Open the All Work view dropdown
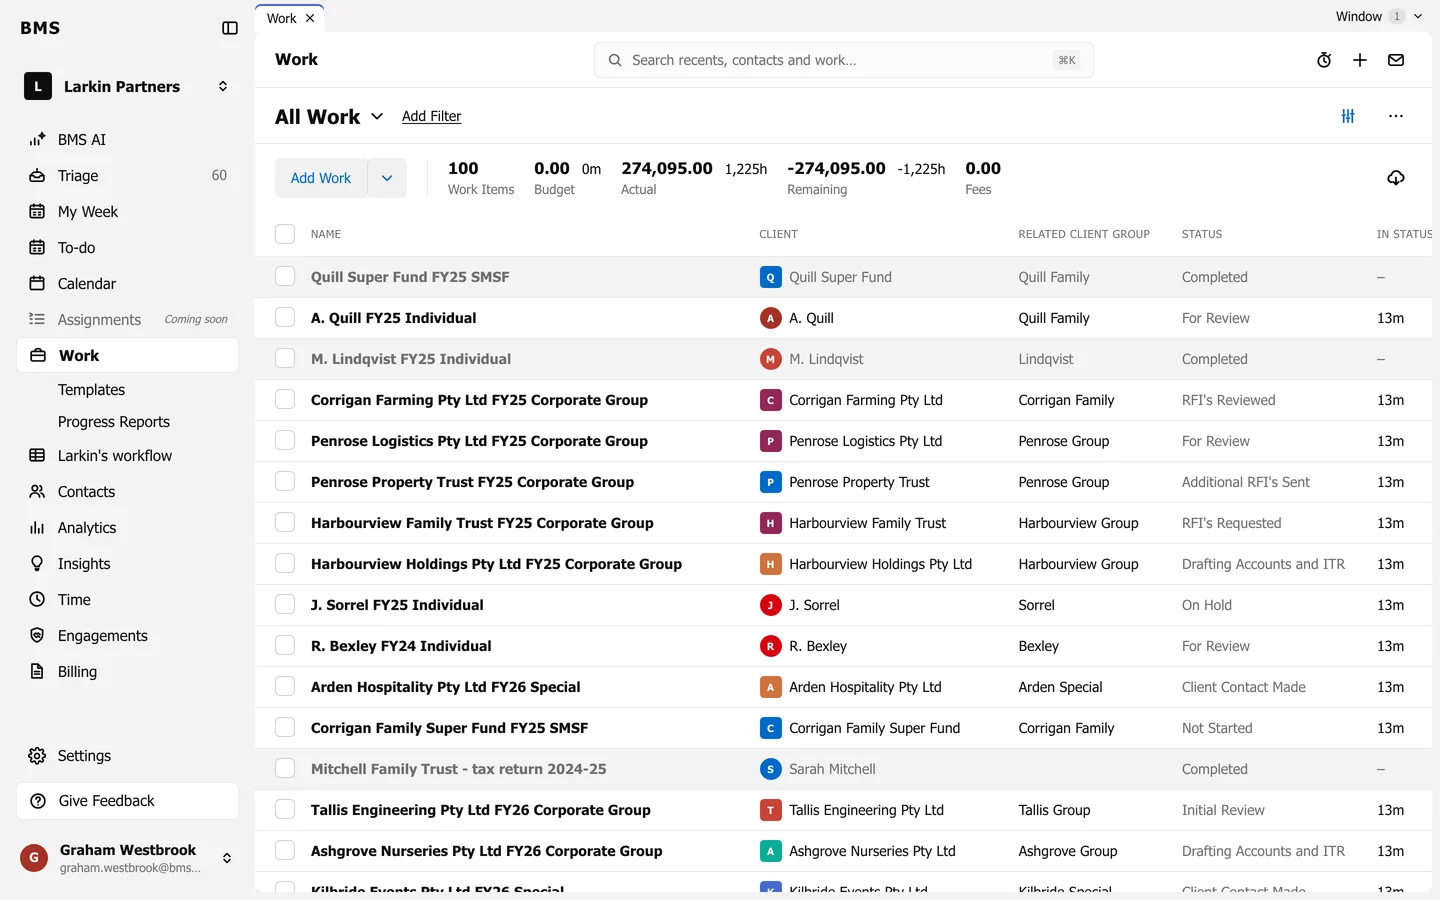This screenshot has height=900, width=1440. point(329,117)
